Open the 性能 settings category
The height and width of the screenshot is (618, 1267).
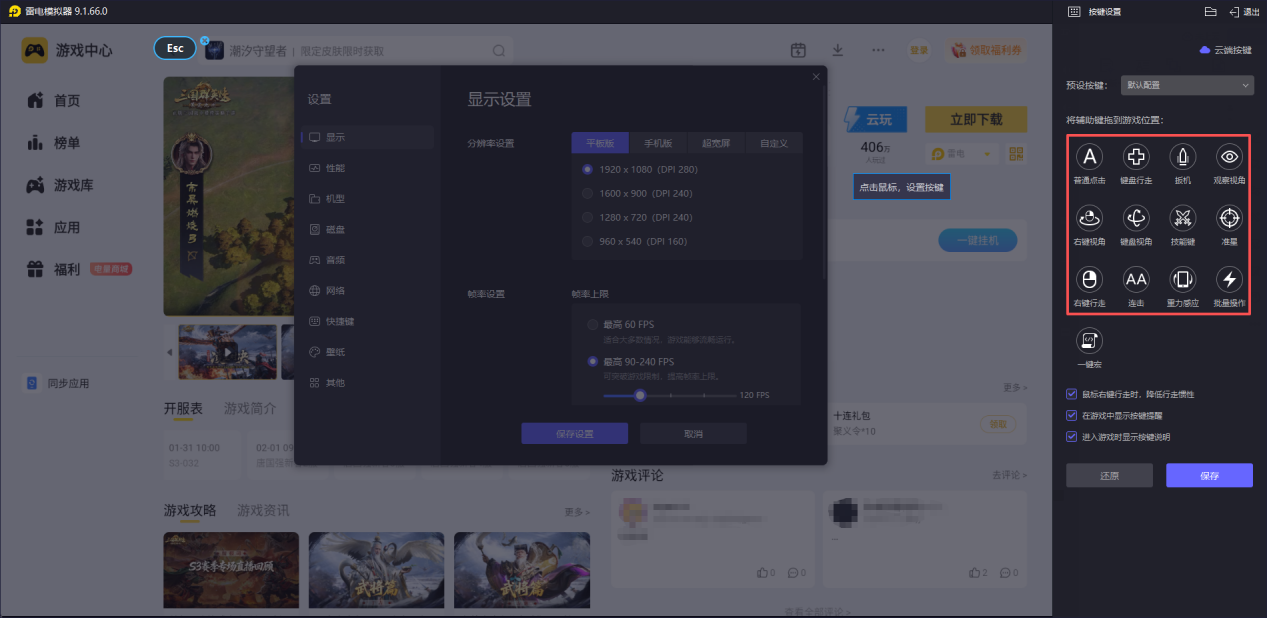click(367, 168)
